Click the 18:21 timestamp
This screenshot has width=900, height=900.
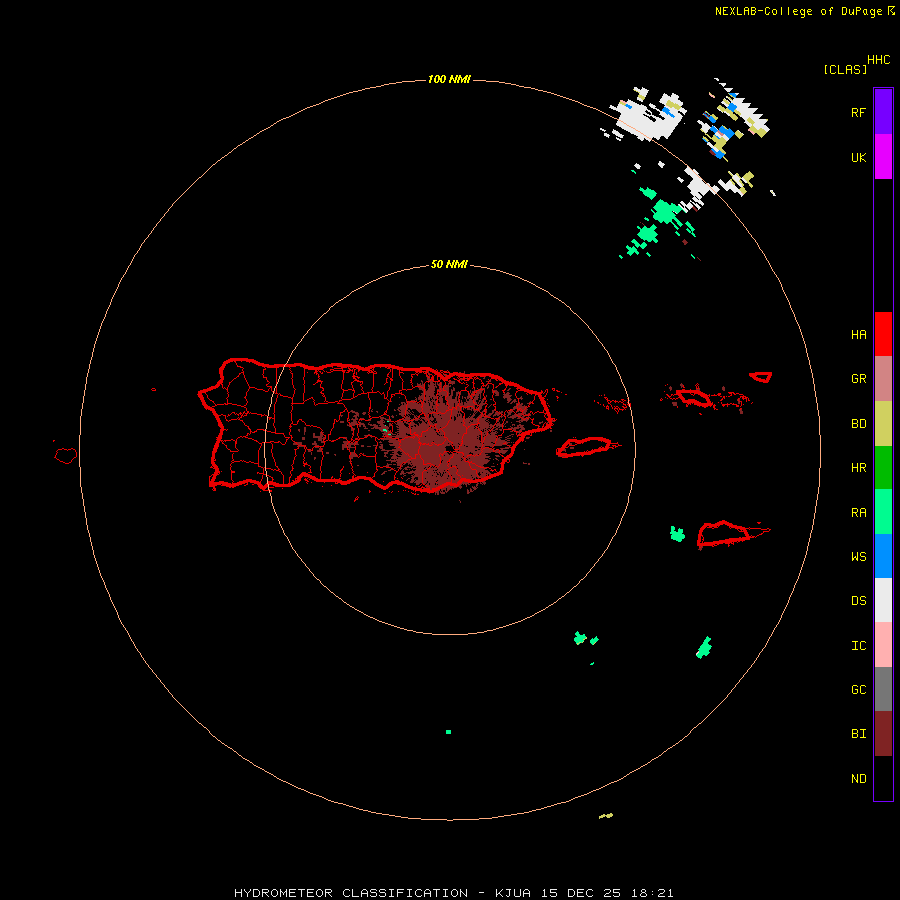tap(654, 893)
